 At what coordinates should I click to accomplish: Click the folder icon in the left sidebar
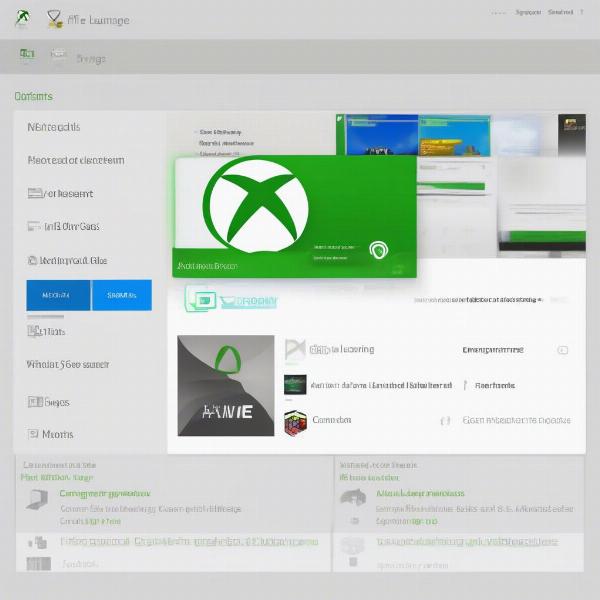point(35,193)
